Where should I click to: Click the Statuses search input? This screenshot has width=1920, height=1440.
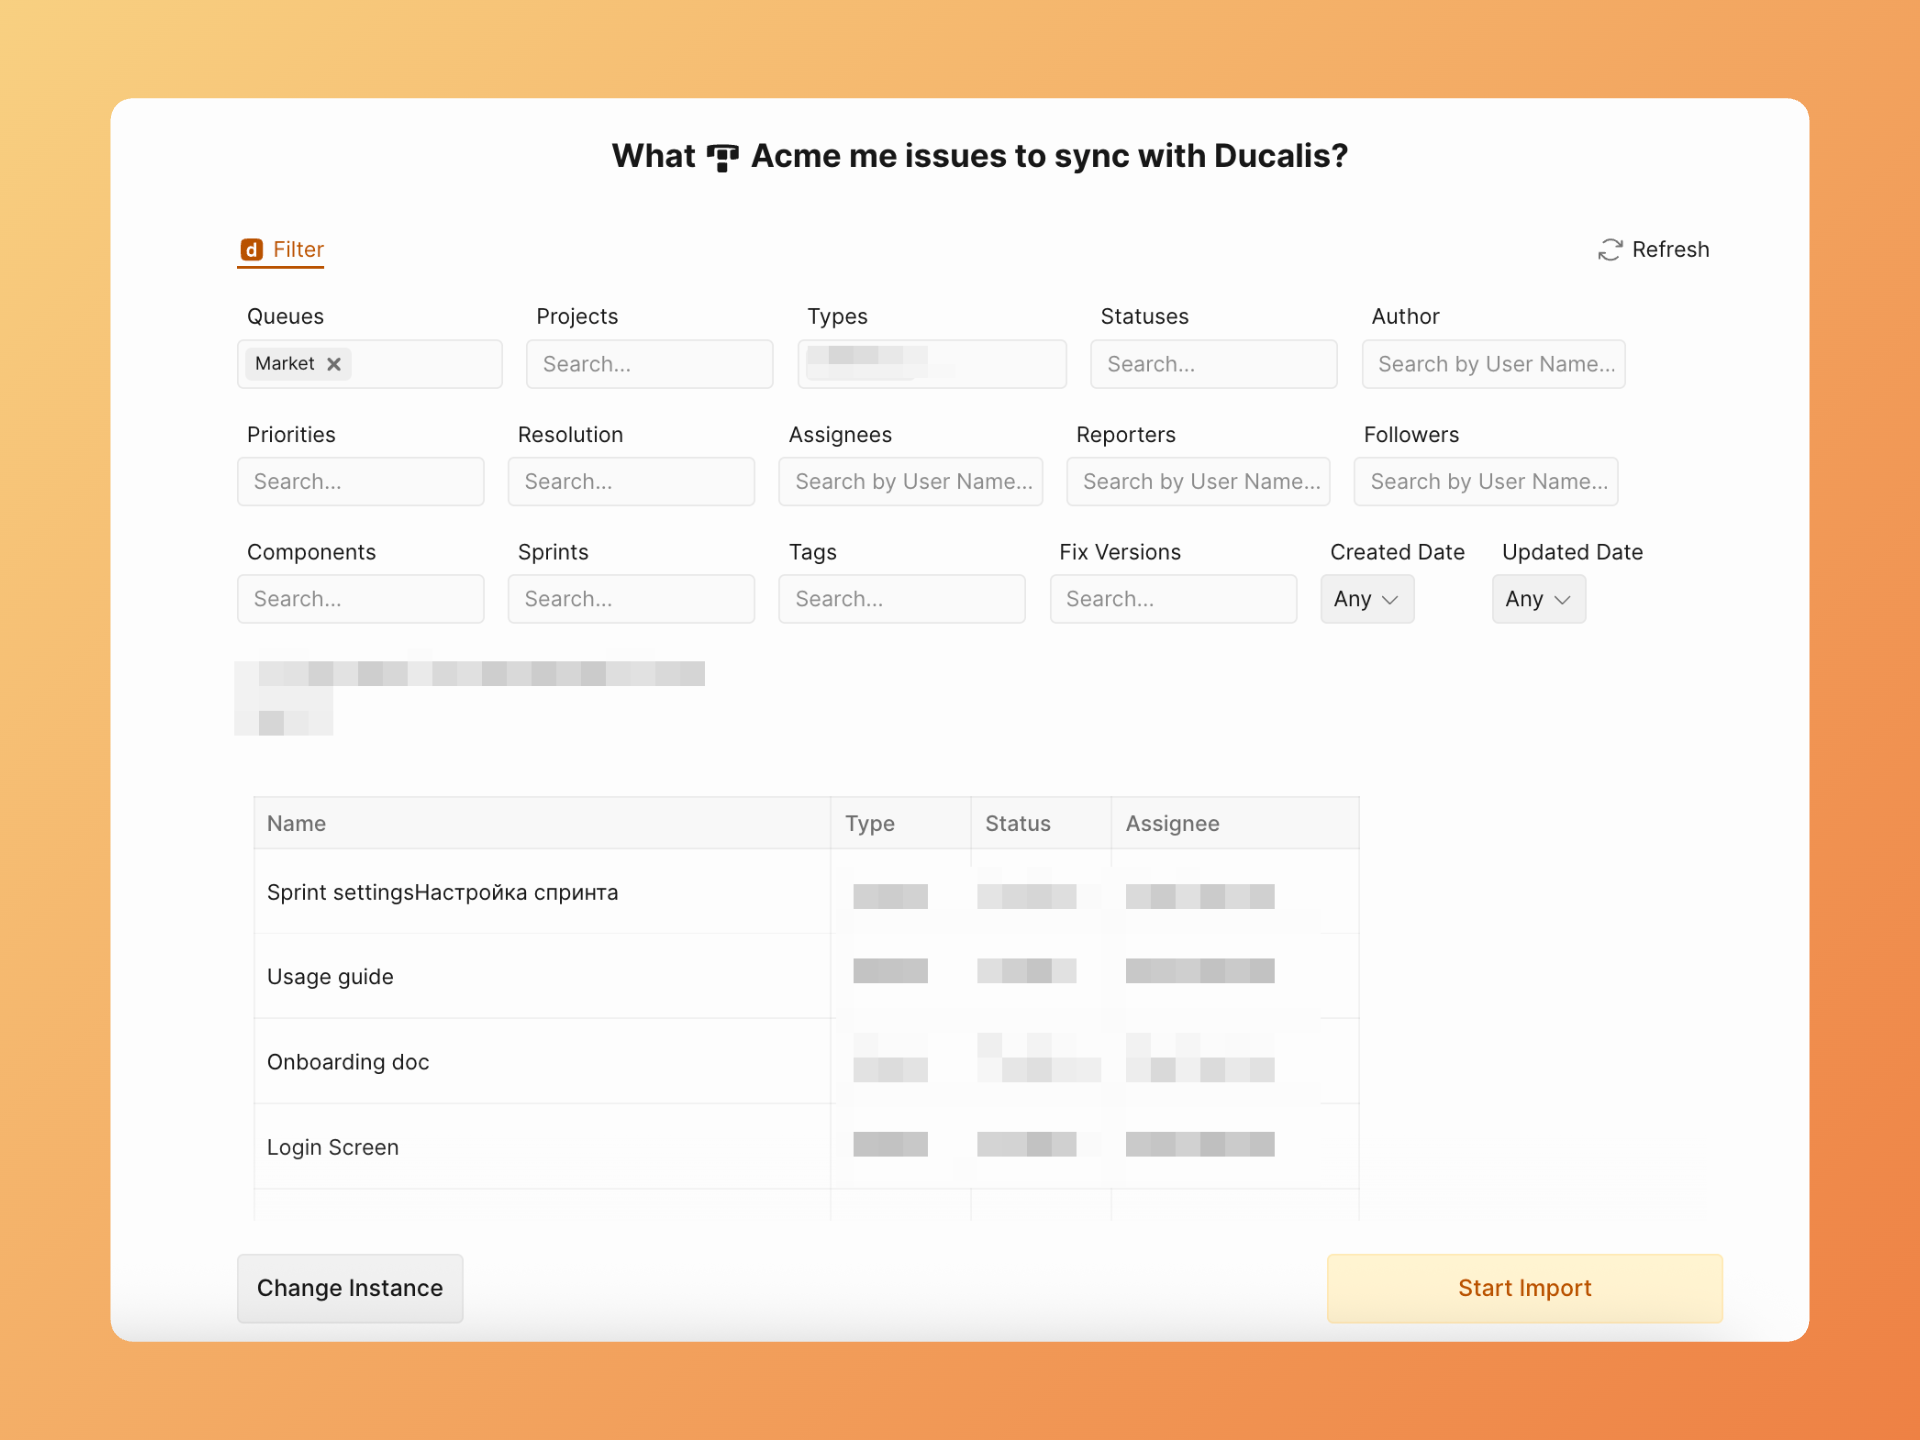[x=1213, y=364]
